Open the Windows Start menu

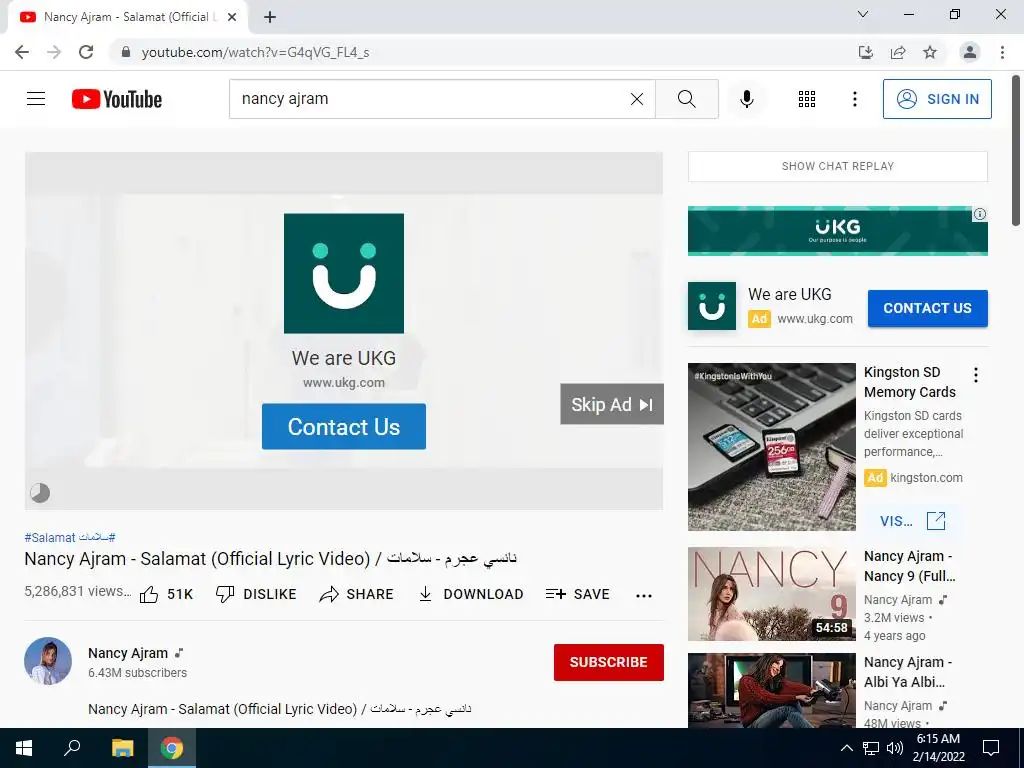coord(24,748)
